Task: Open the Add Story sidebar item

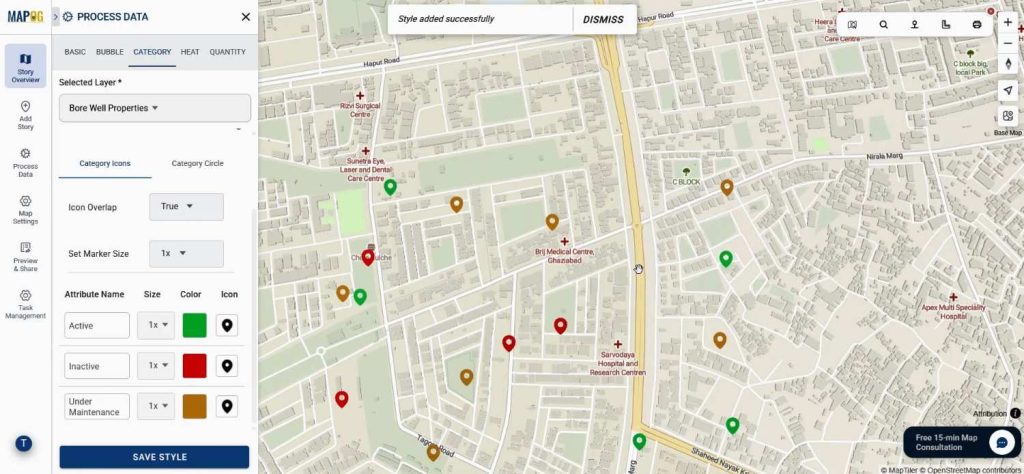Action: [x=25, y=115]
